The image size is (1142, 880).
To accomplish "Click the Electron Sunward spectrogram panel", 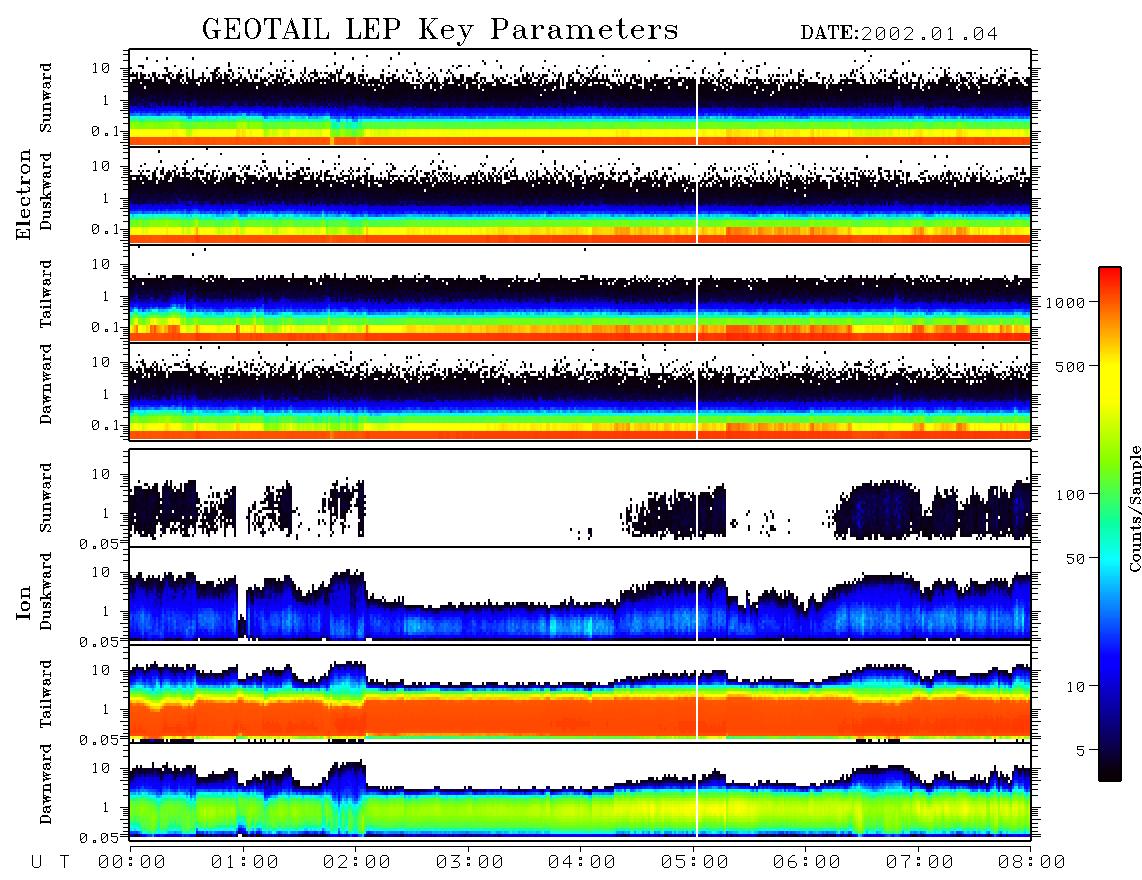I will [x=580, y=98].
